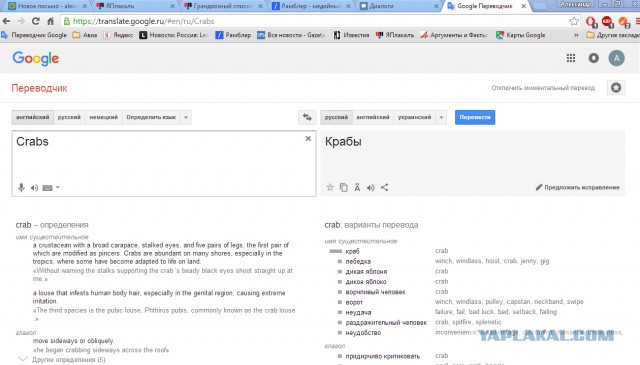Open the virtual keyboard icon
640x365 pixels.
[47, 188]
